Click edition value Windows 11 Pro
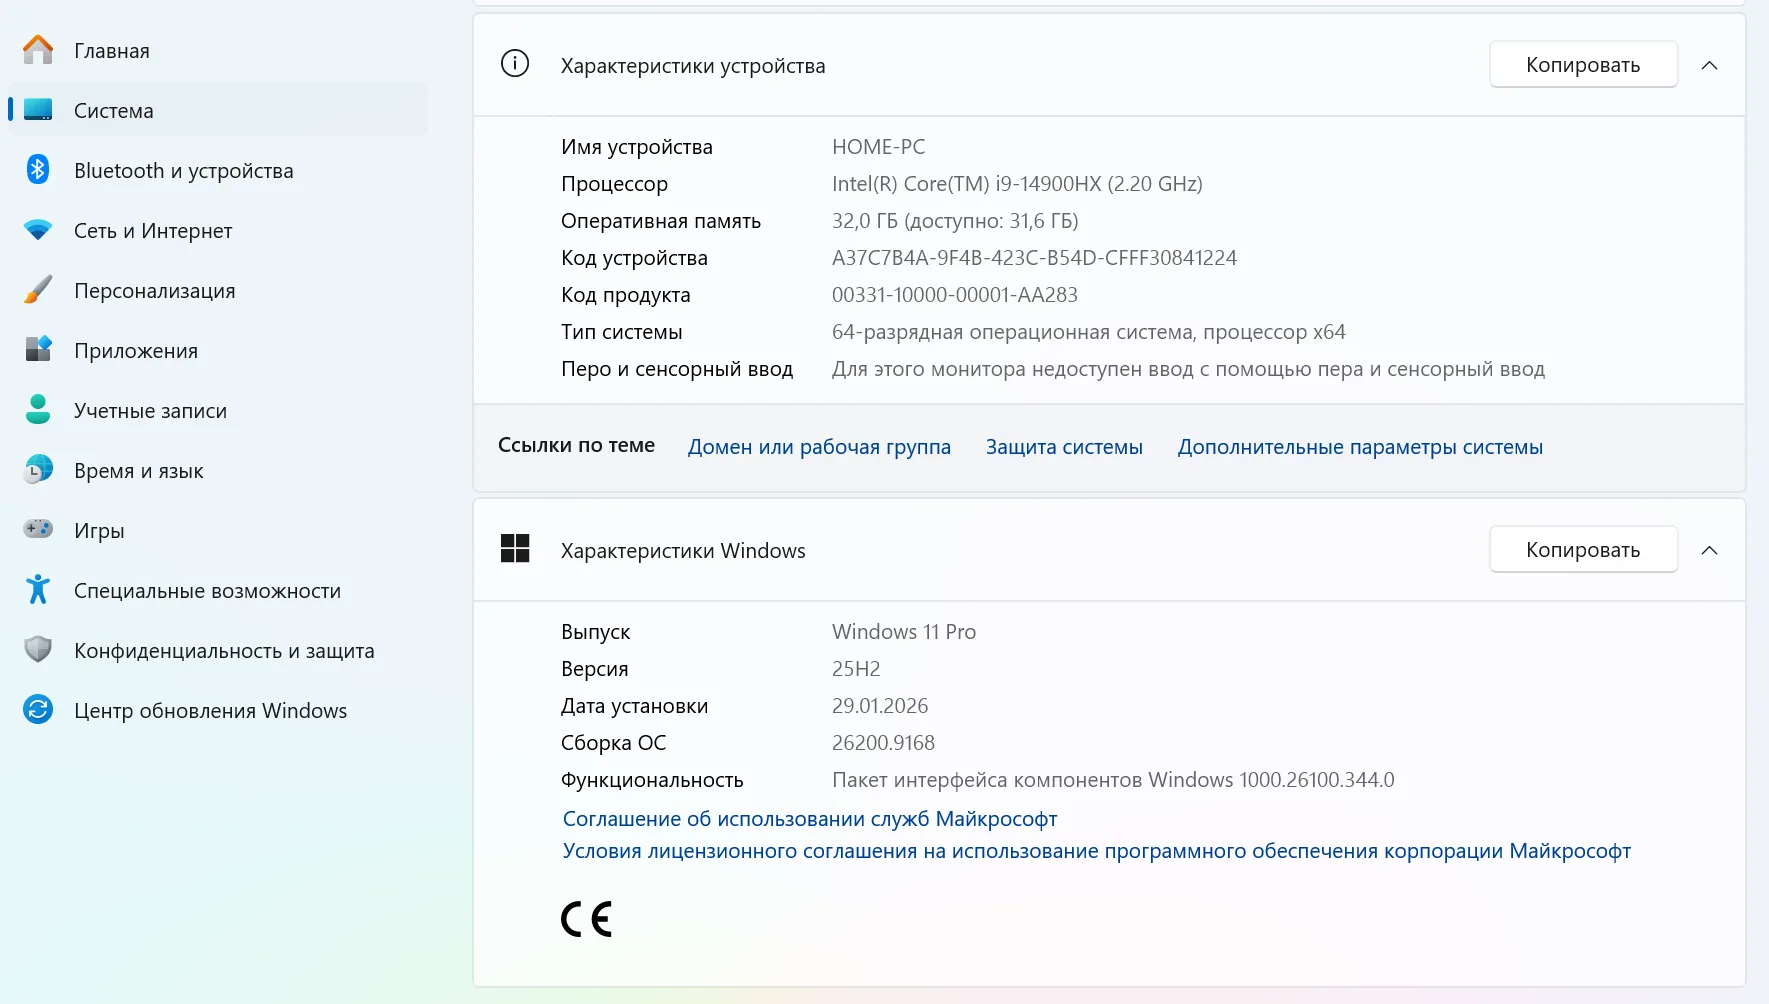This screenshot has height=1004, width=1769. pos(904,632)
